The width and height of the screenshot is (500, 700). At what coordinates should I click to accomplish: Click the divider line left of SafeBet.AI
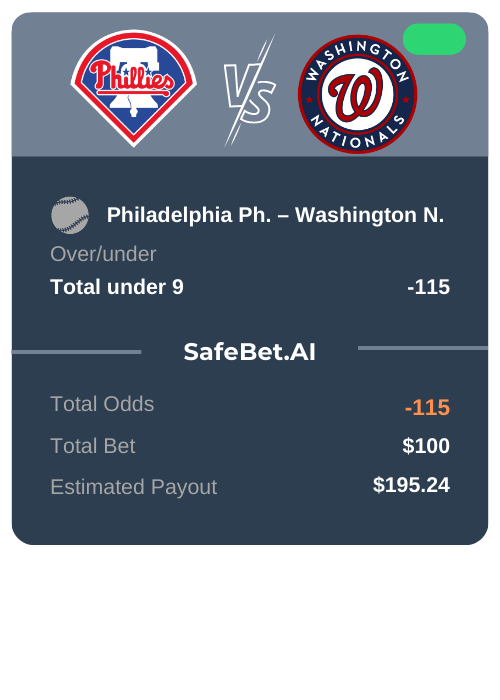coord(76,352)
